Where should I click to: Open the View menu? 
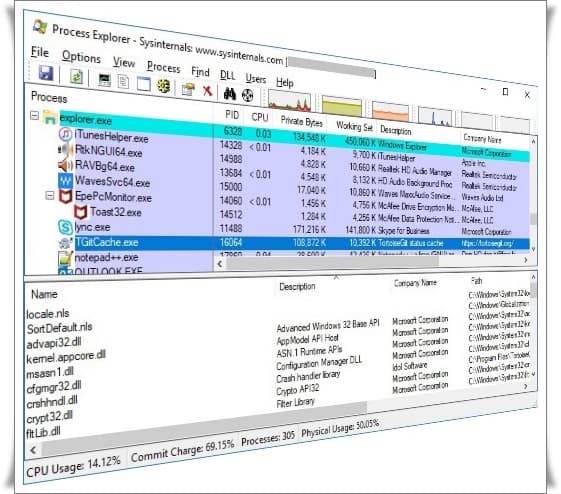click(x=124, y=62)
